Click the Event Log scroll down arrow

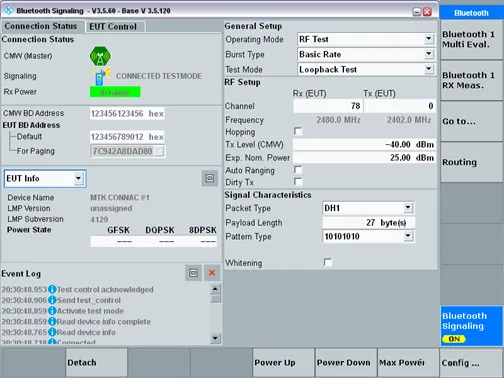[215, 339]
